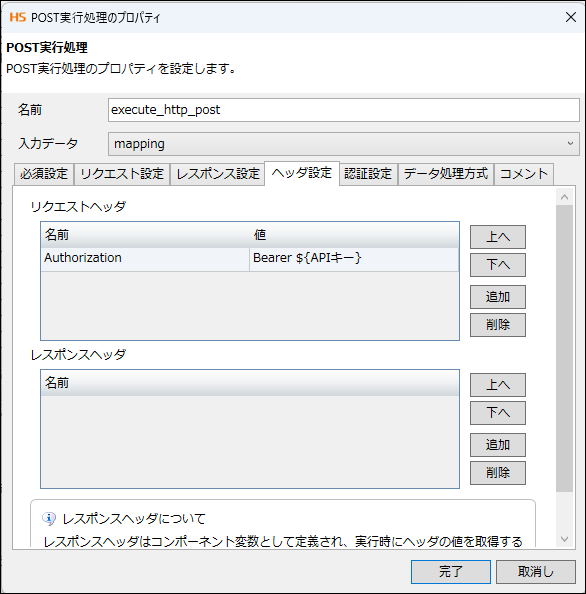The height and width of the screenshot is (594, 586).
Task: Click the 完了 button to finish
Action: [451, 572]
